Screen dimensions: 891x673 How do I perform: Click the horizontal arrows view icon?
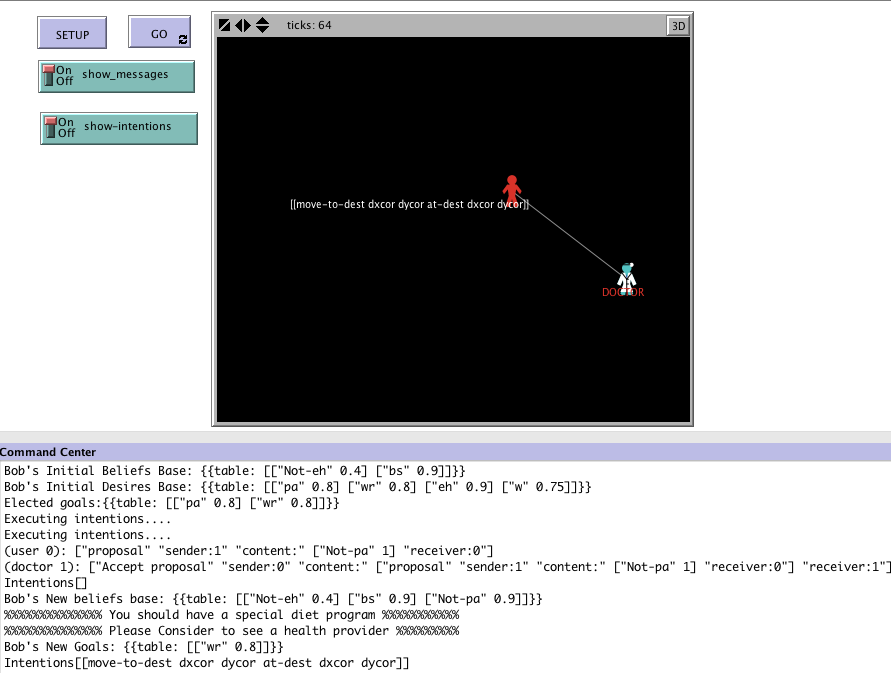(243, 25)
